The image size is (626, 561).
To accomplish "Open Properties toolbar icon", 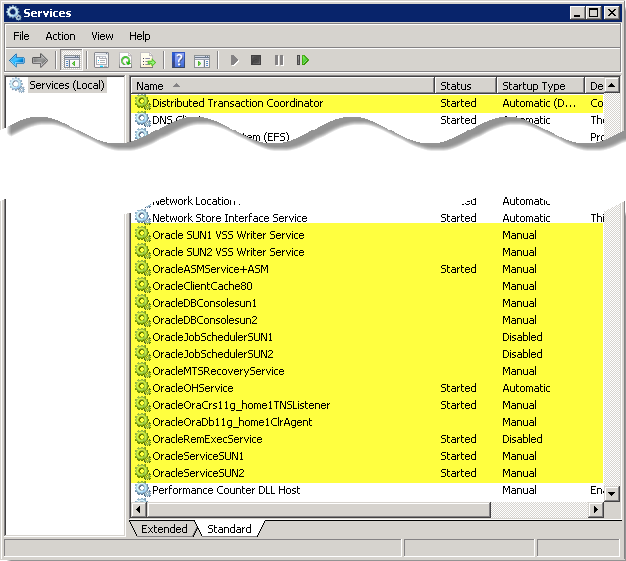I will (101, 61).
